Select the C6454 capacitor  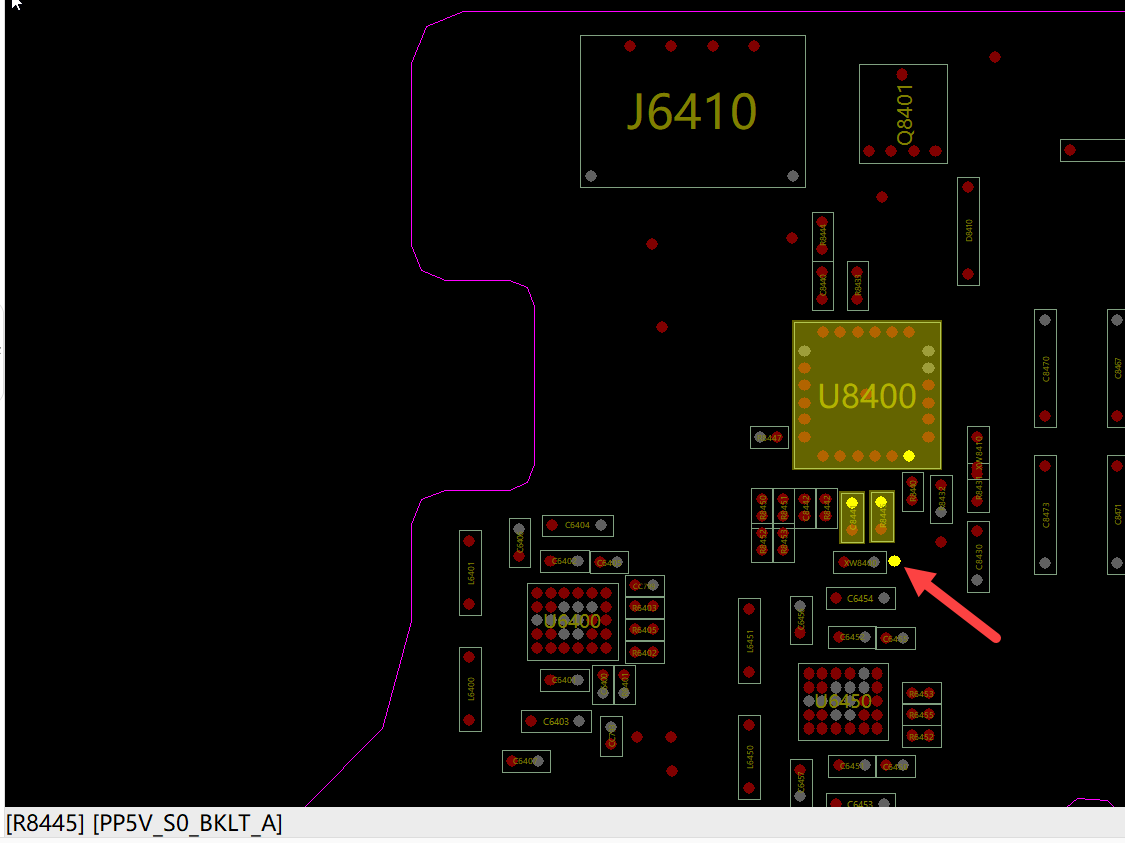(x=860, y=598)
